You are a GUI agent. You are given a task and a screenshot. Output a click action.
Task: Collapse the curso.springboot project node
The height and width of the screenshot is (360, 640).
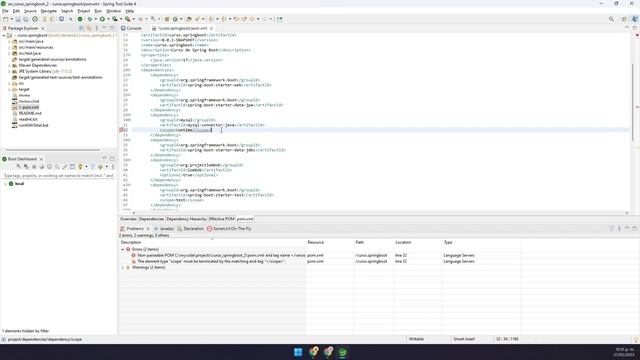tap(4, 36)
